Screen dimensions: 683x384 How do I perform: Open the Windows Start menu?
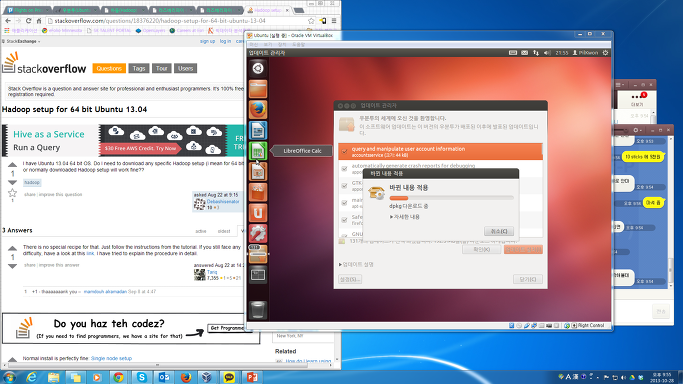[10, 377]
